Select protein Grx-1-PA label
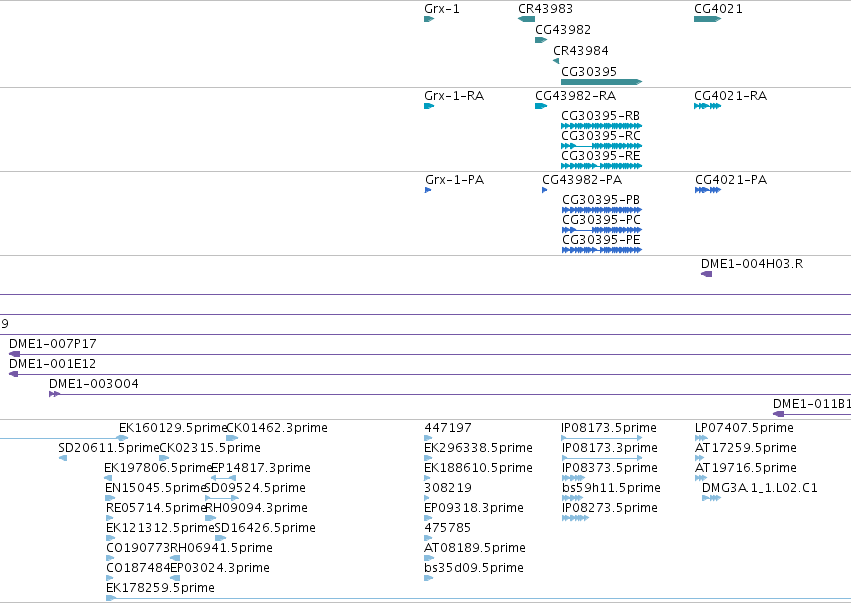Image resolution: width=851 pixels, height=603 pixels. [x=455, y=180]
